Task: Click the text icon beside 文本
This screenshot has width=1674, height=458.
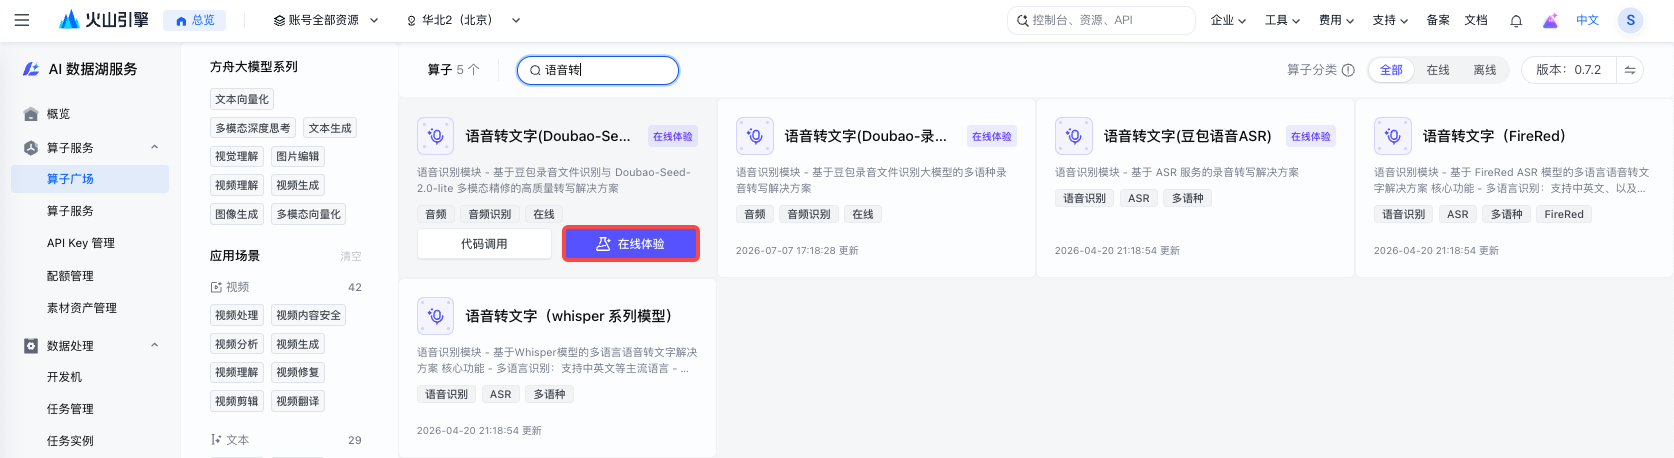Action: pyautogui.click(x=216, y=440)
